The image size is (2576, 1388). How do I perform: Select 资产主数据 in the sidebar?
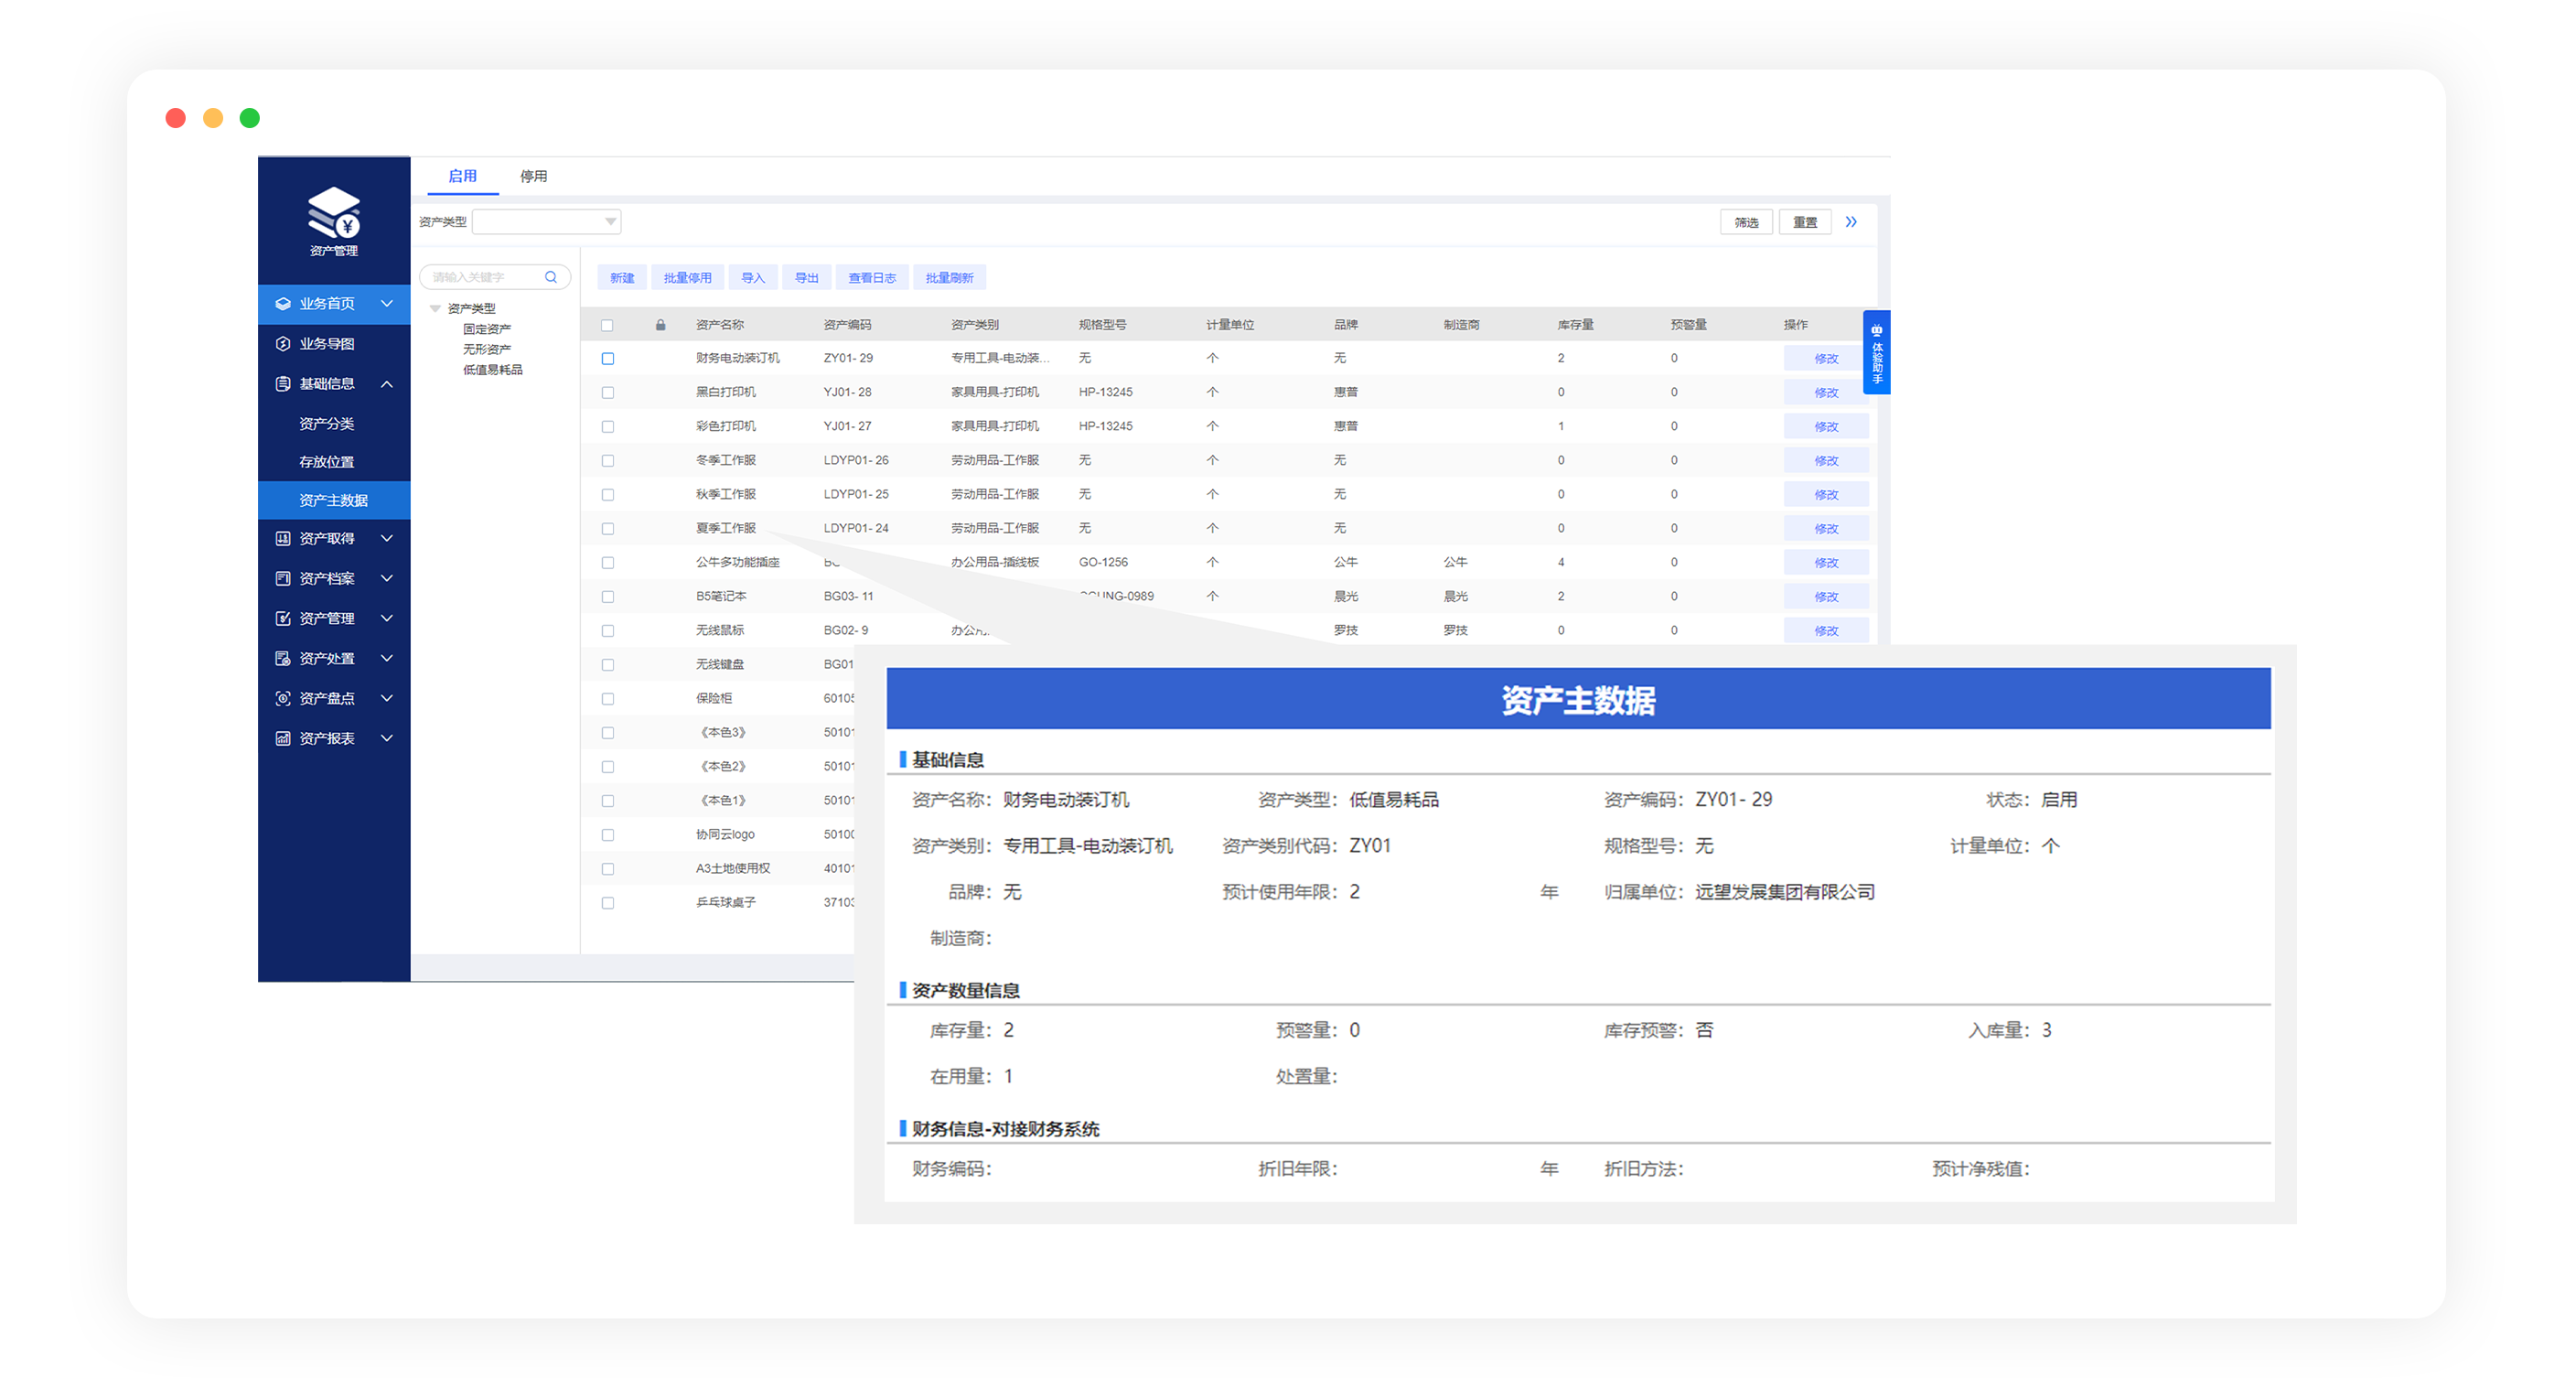pos(334,501)
